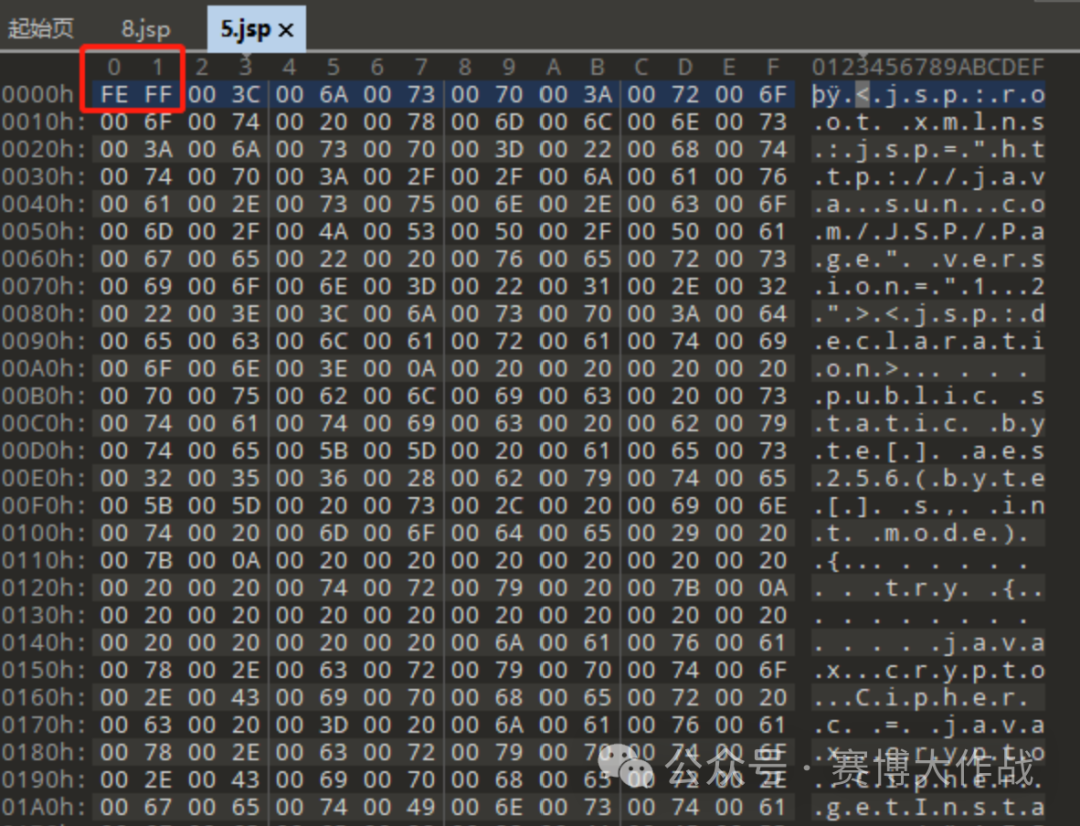This screenshot has width=1080, height=826.
Task: Select column header A in the hex ruler
Action: pyautogui.click(x=553, y=67)
